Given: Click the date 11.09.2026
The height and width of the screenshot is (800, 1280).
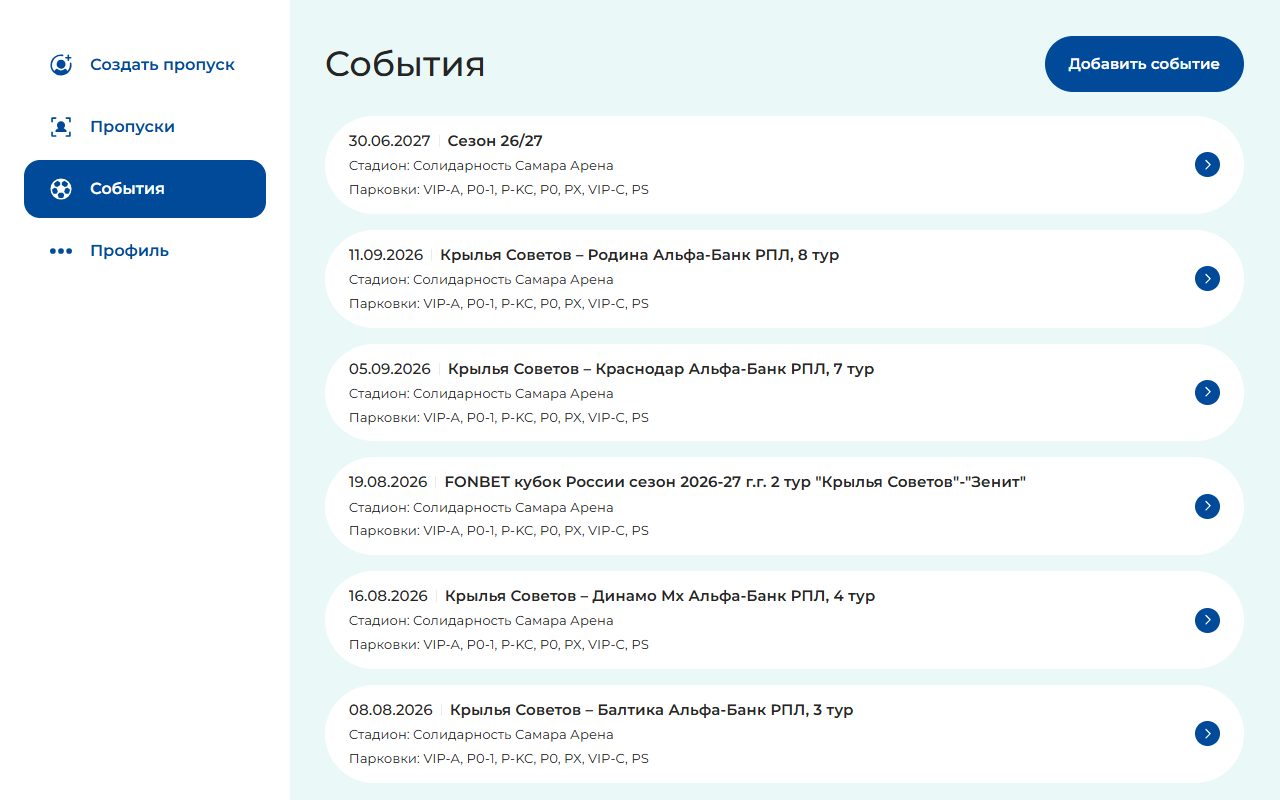Looking at the screenshot, I should [x=386, y=255].
